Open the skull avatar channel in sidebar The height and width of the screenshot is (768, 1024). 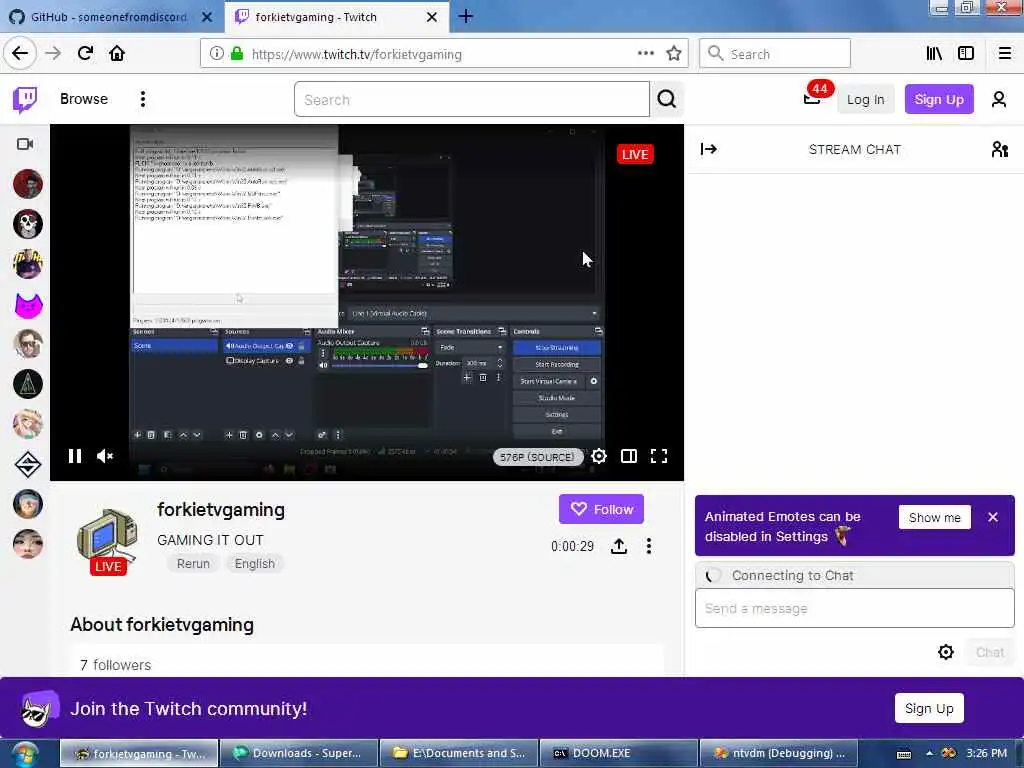click(27, 224)
